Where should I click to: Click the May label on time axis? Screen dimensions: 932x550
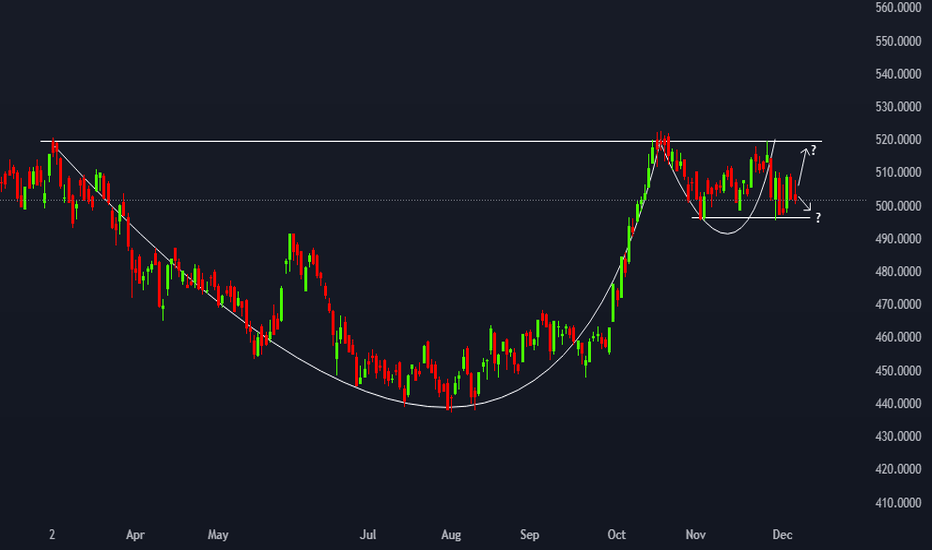click(218, 535)
